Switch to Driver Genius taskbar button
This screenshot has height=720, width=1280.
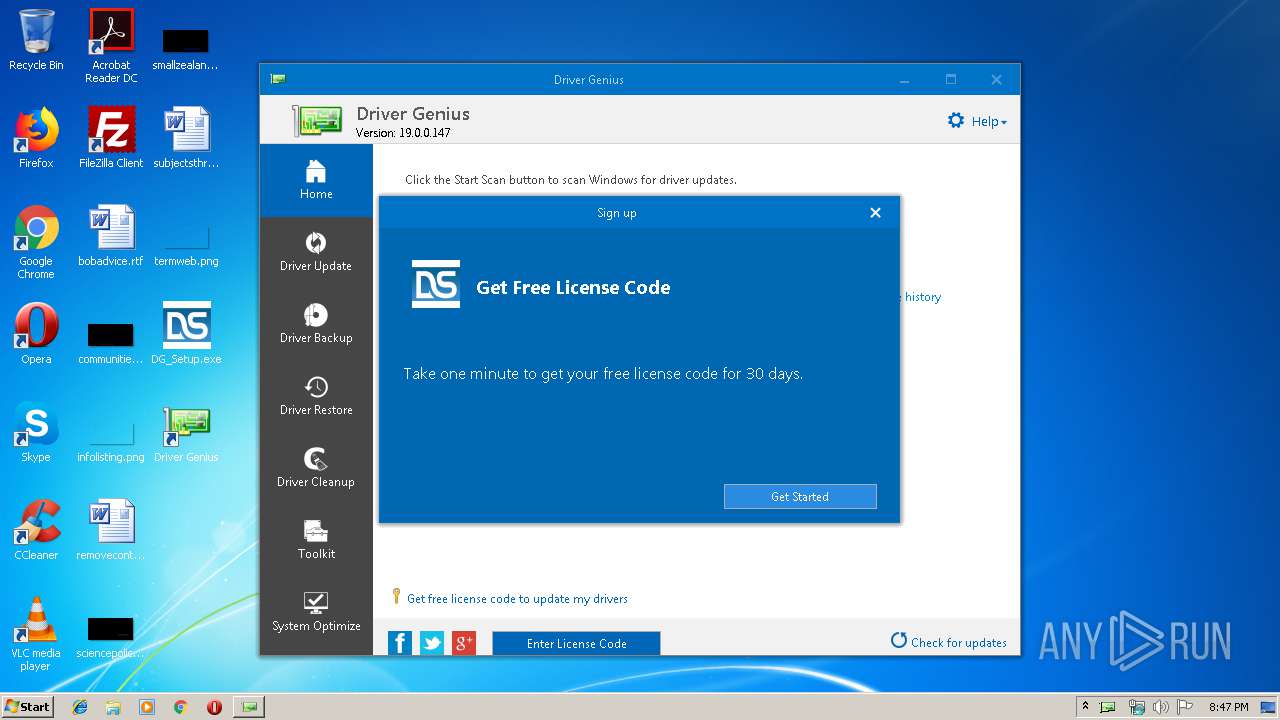[x=249, y=707]
